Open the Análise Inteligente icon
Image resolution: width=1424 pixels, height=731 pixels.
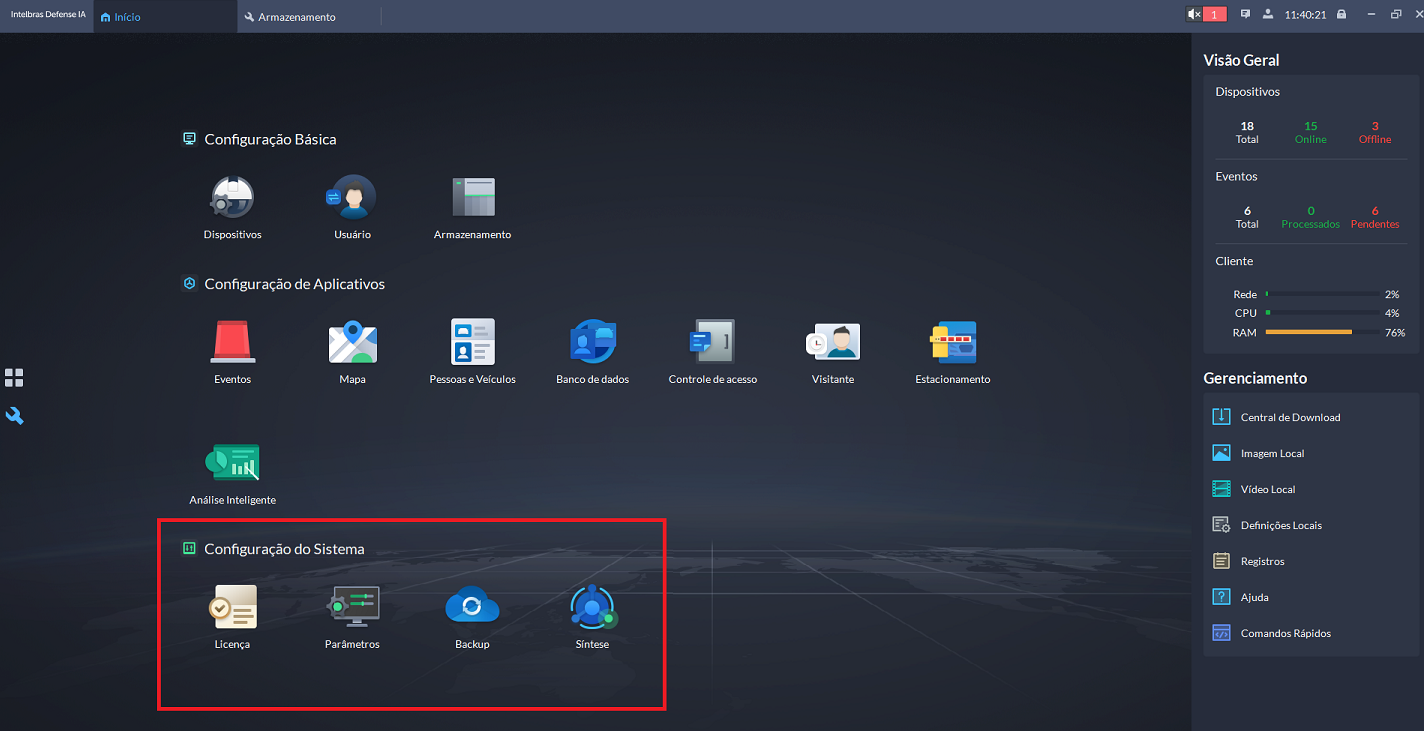[232, 462]
